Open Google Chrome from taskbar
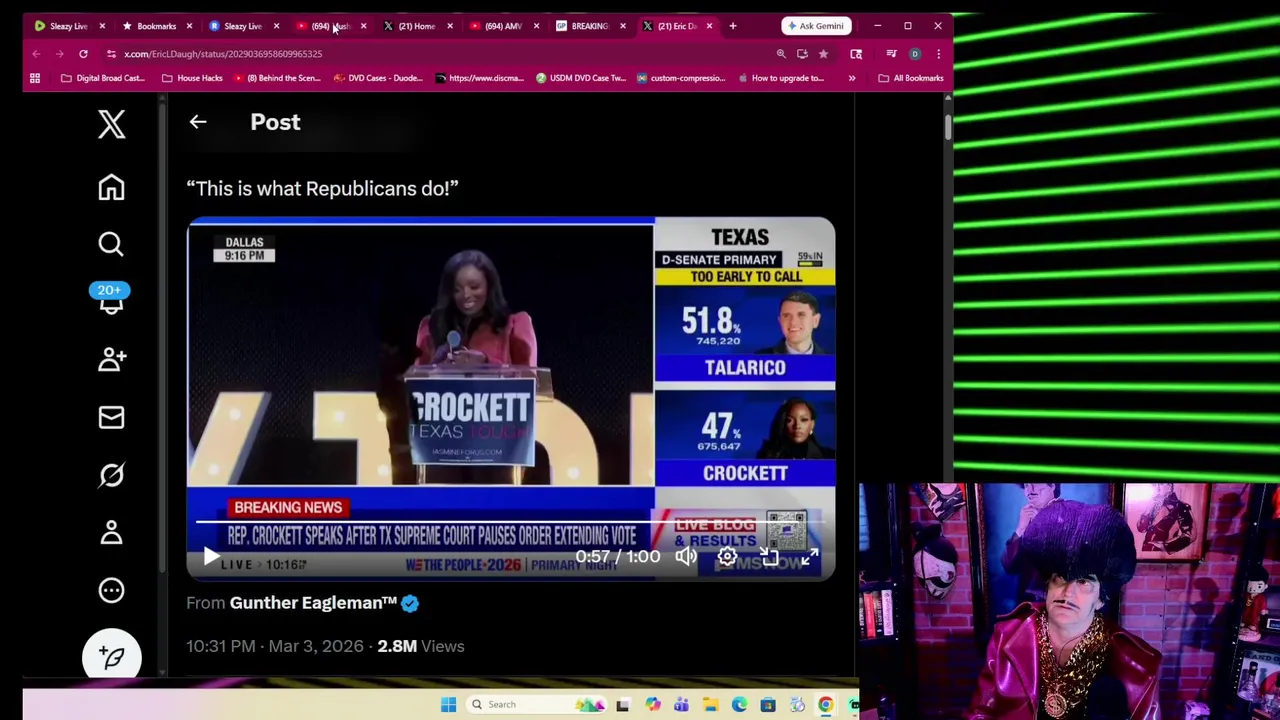Viewport: 1280px width, 720px height. tap(826, 705)
